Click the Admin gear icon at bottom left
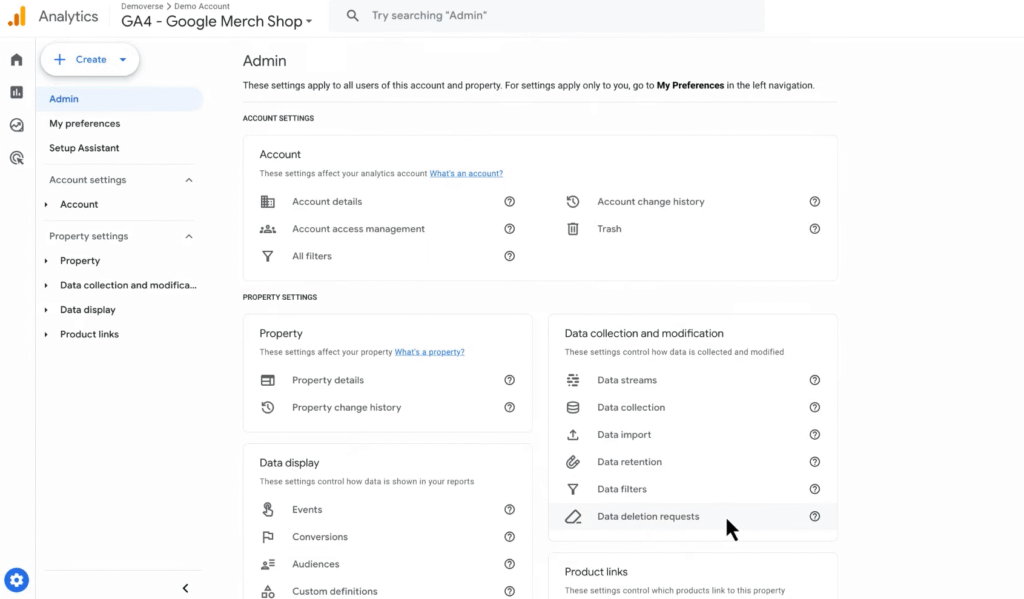Screen dimensions: 1024x599 tap(16, 580)
